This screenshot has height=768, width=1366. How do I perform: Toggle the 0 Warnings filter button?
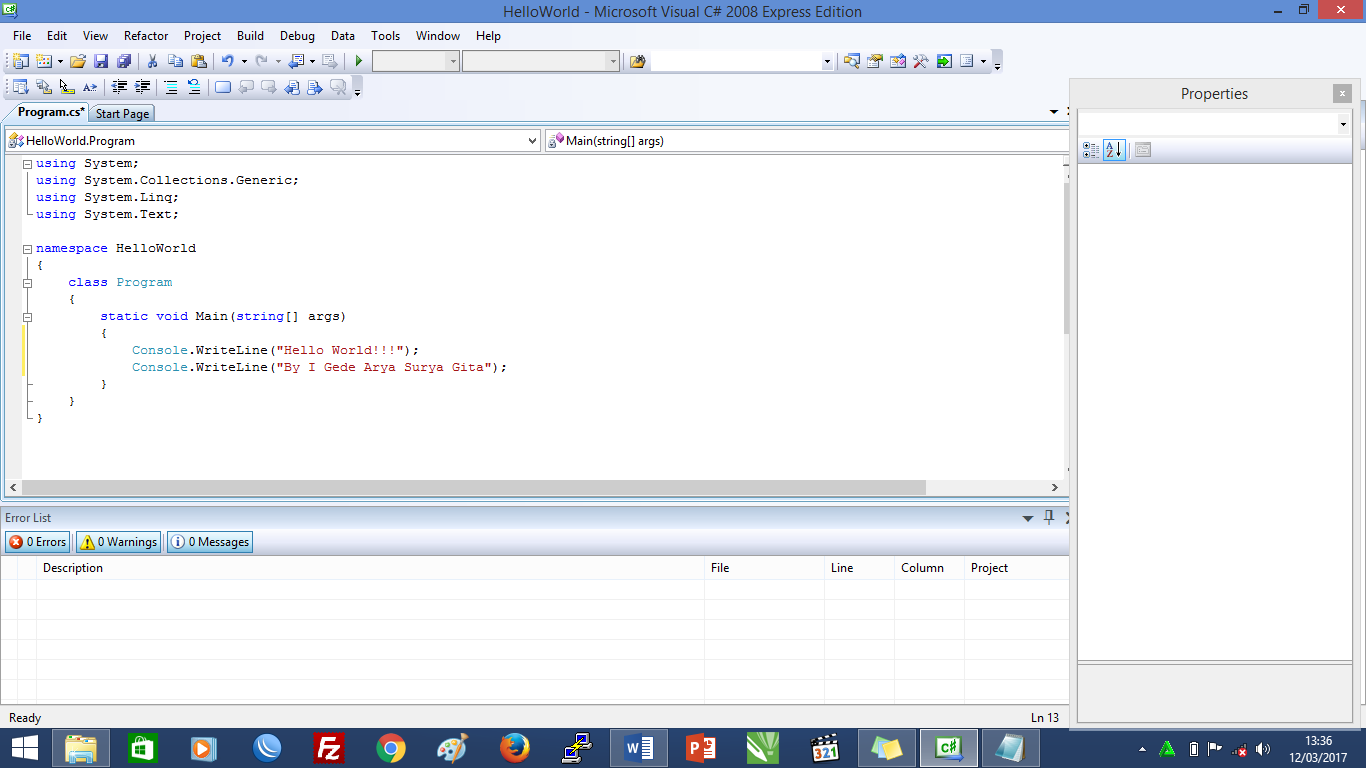[119, 542]
